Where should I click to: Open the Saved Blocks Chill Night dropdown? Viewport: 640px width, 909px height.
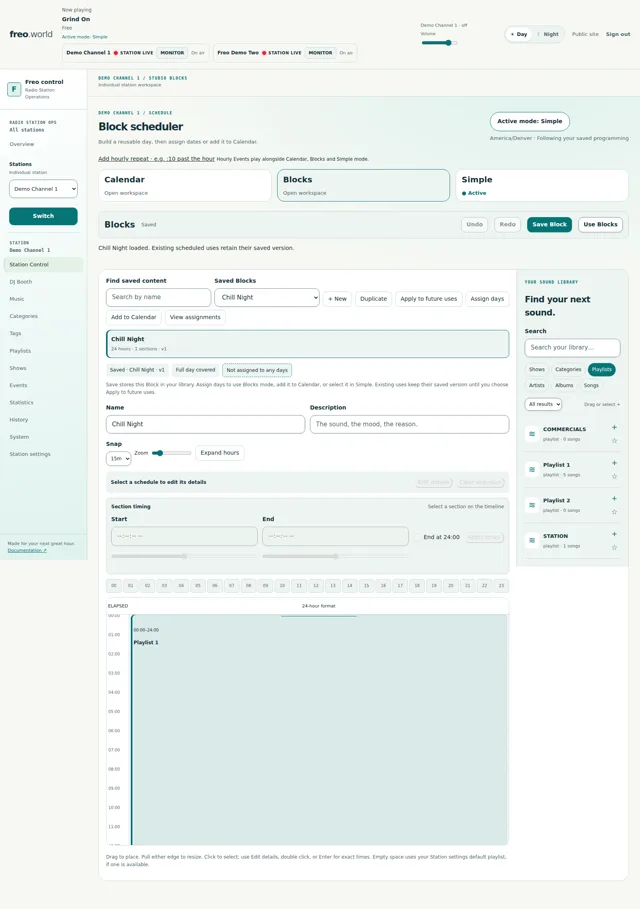(x=267, y=297)
